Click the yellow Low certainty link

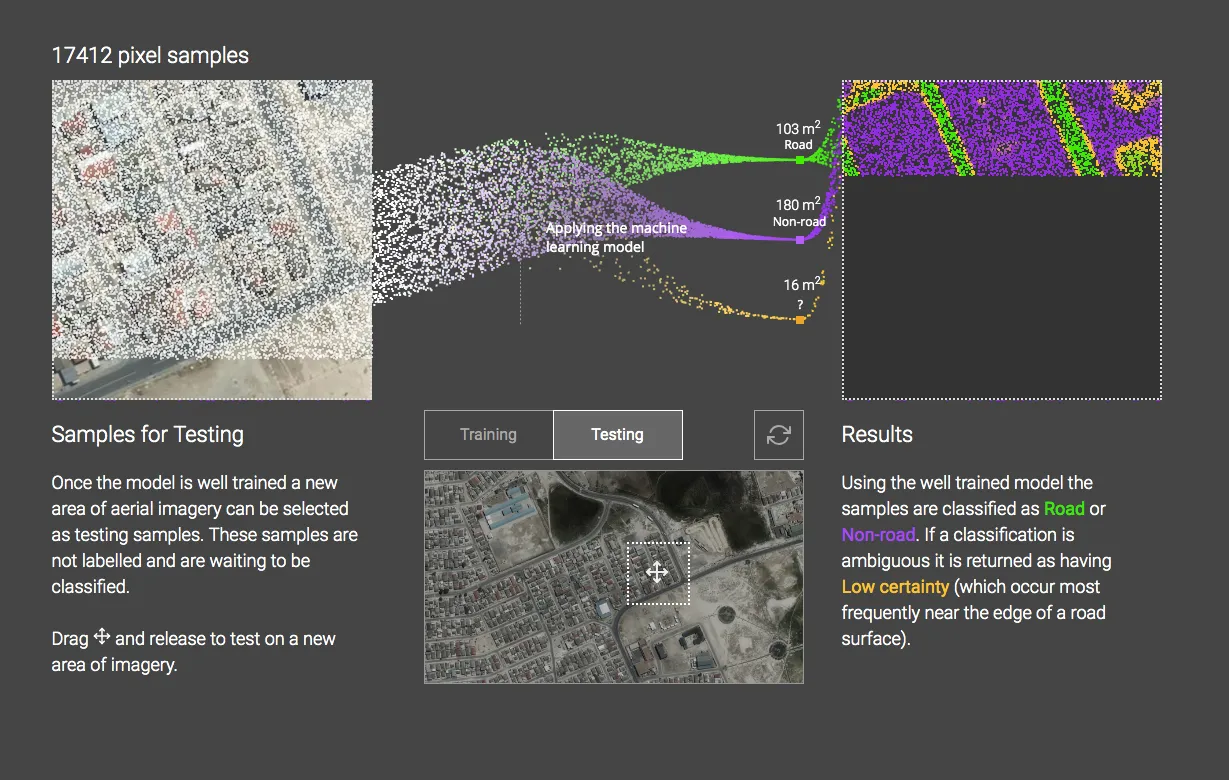pos(895,586)
